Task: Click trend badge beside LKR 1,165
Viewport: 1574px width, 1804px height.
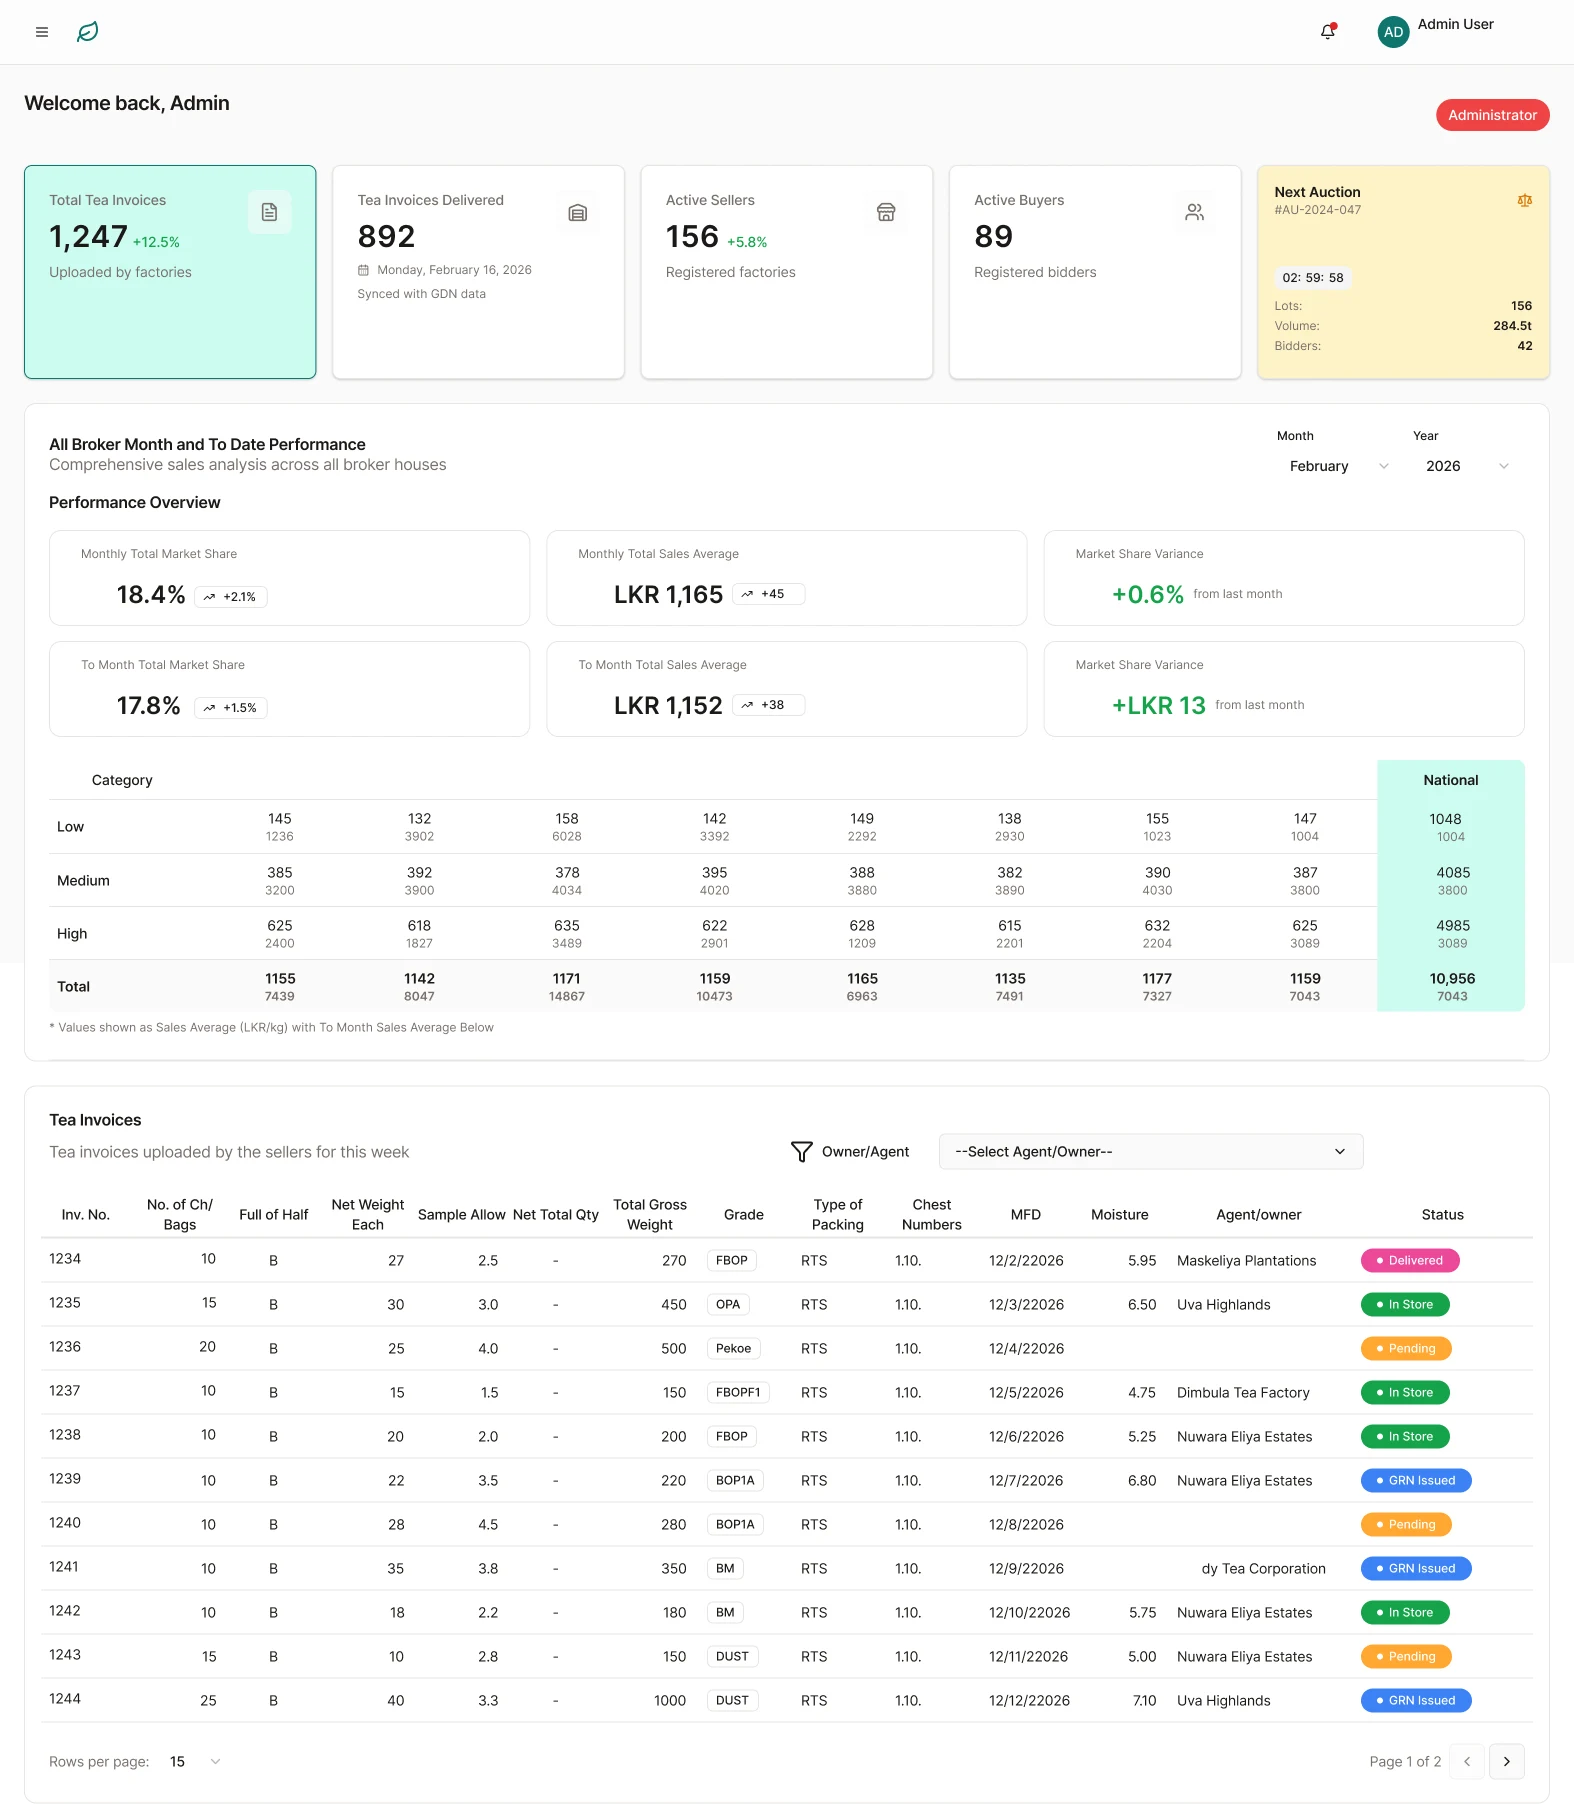Action: [x=768, y=594]
